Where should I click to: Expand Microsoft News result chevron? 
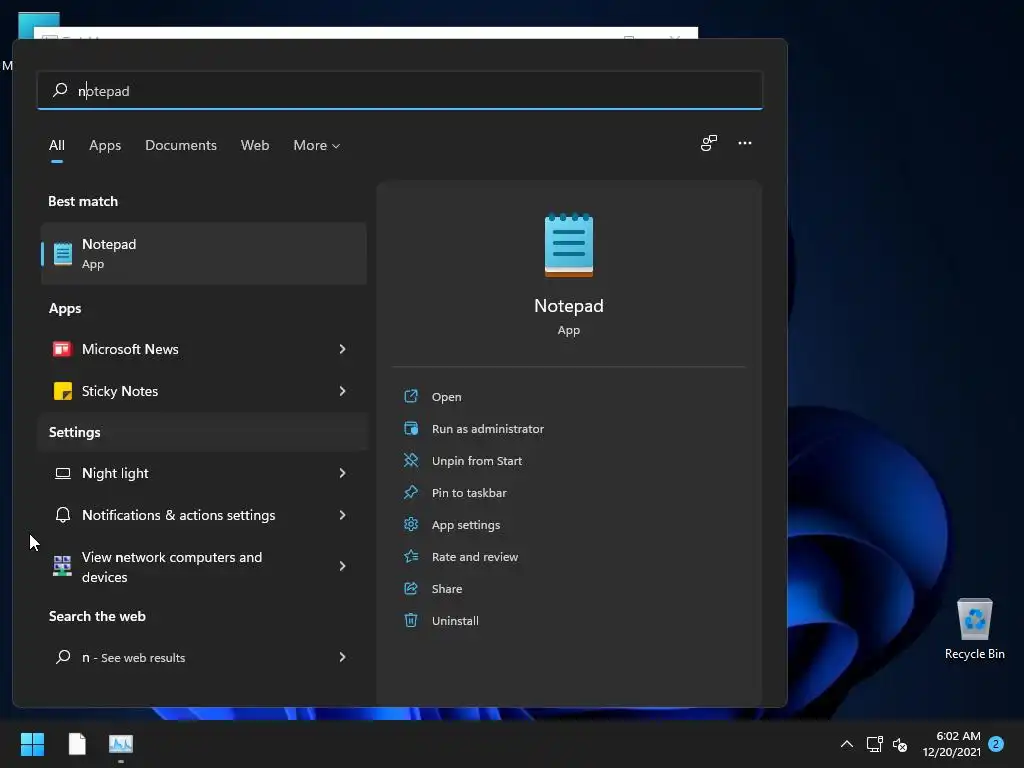[x=342, y=349]
